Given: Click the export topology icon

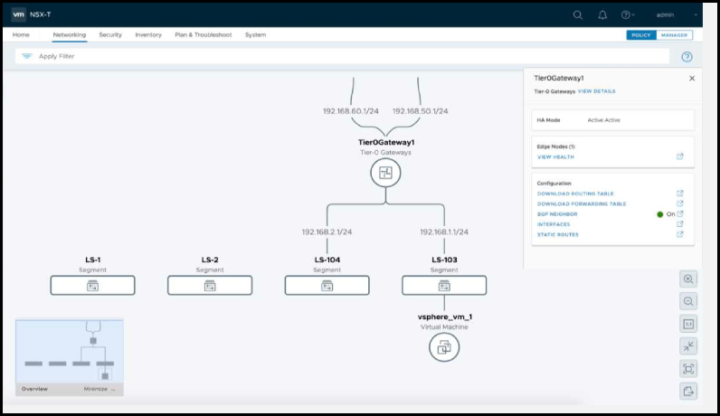Looking at the screenshot, I should [688, 392].
